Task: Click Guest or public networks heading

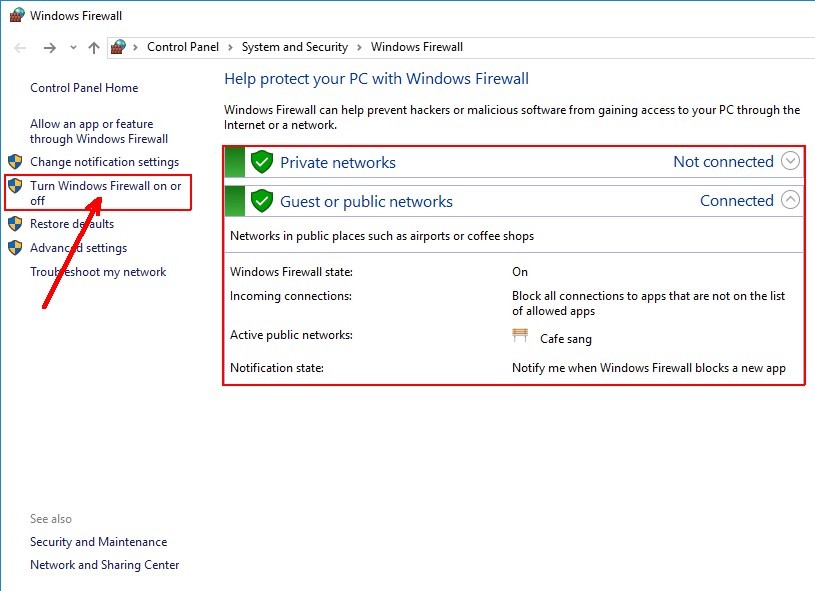Action: 366,202
